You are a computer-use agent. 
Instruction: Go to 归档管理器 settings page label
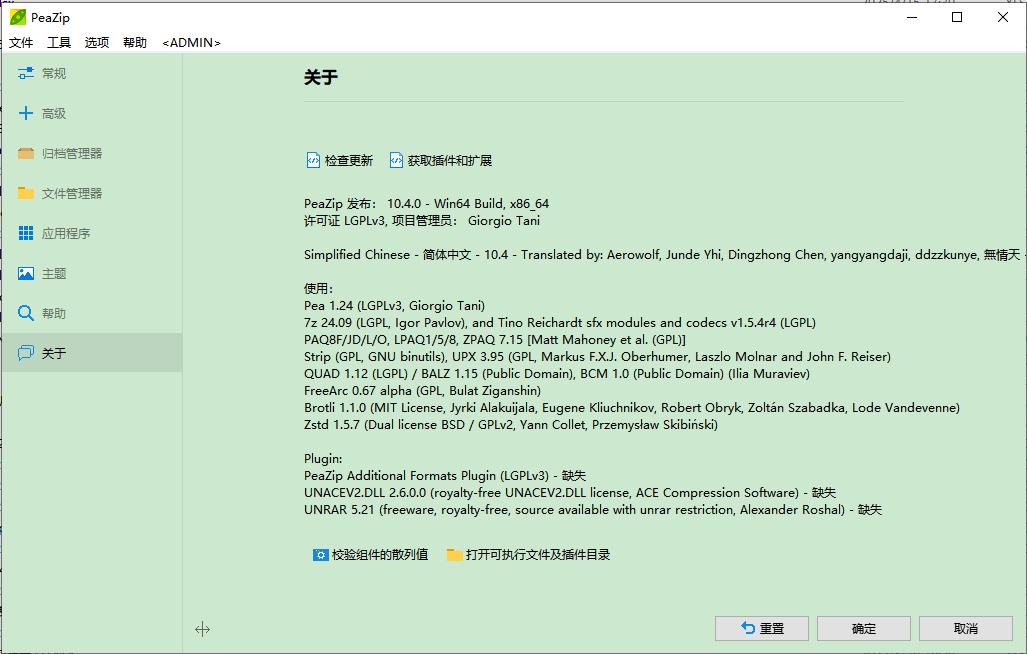tap(72, 153)
